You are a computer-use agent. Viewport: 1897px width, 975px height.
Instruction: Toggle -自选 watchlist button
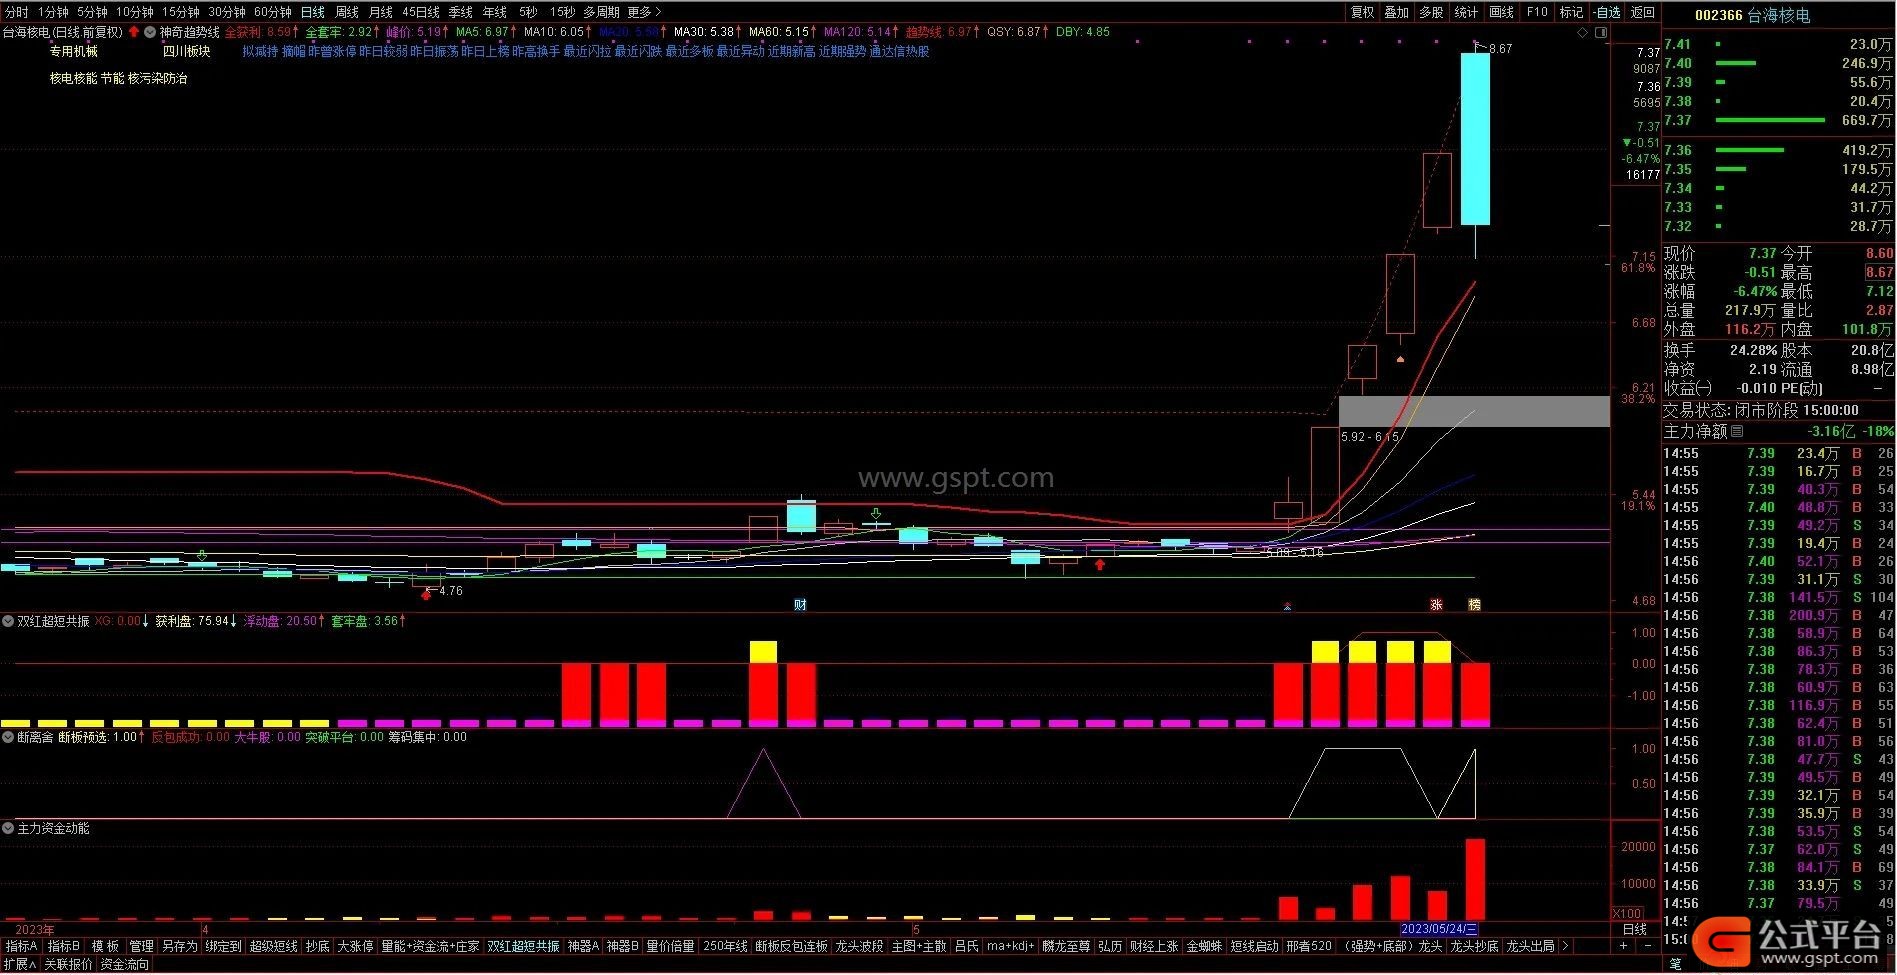click(1606, 12)
